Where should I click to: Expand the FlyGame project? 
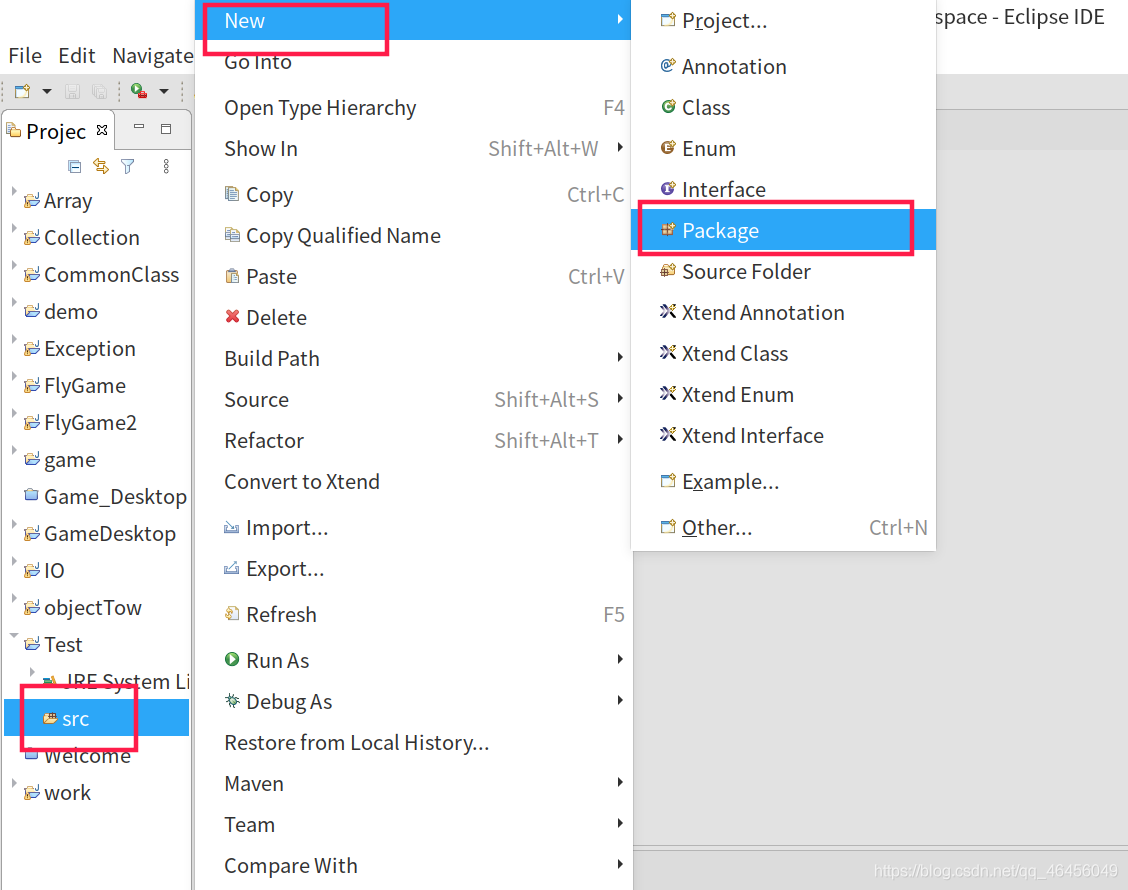tap(14, 376)
